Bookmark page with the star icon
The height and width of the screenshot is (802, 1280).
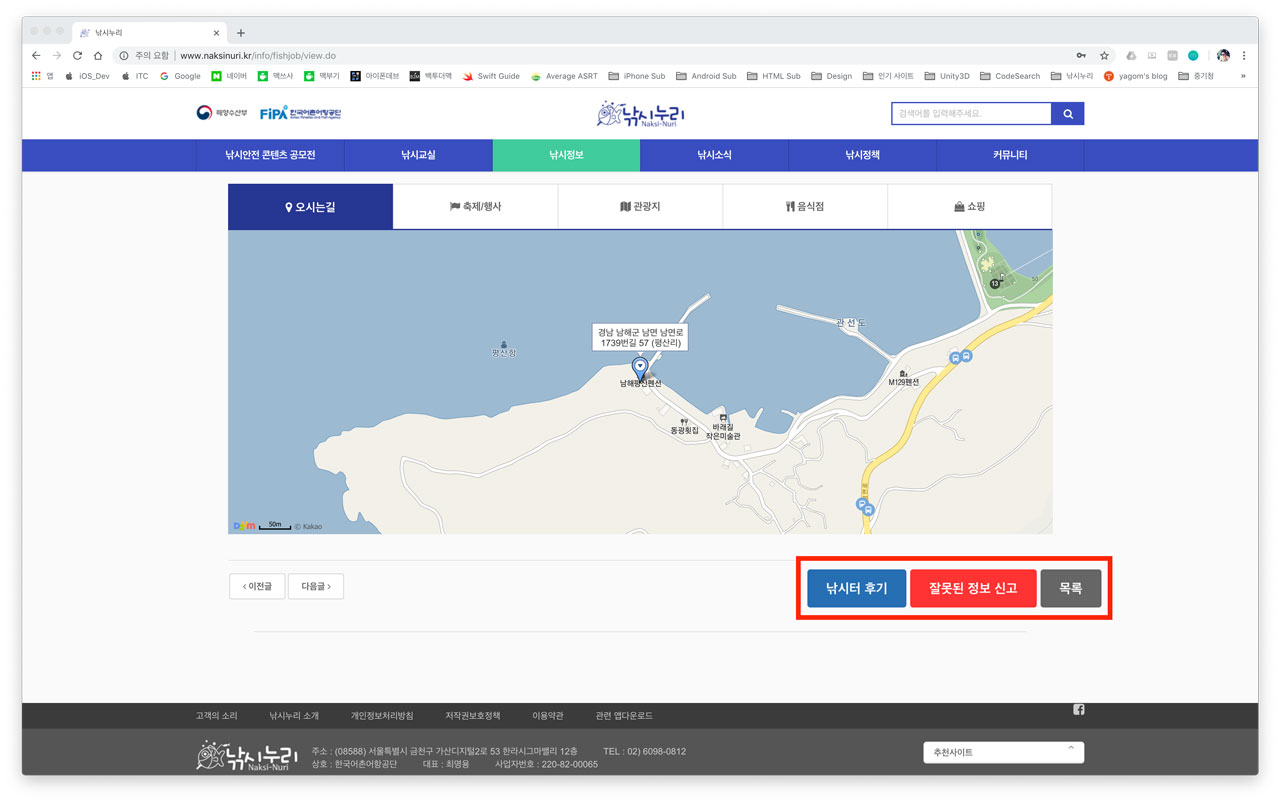click(x=1104, y=56)
